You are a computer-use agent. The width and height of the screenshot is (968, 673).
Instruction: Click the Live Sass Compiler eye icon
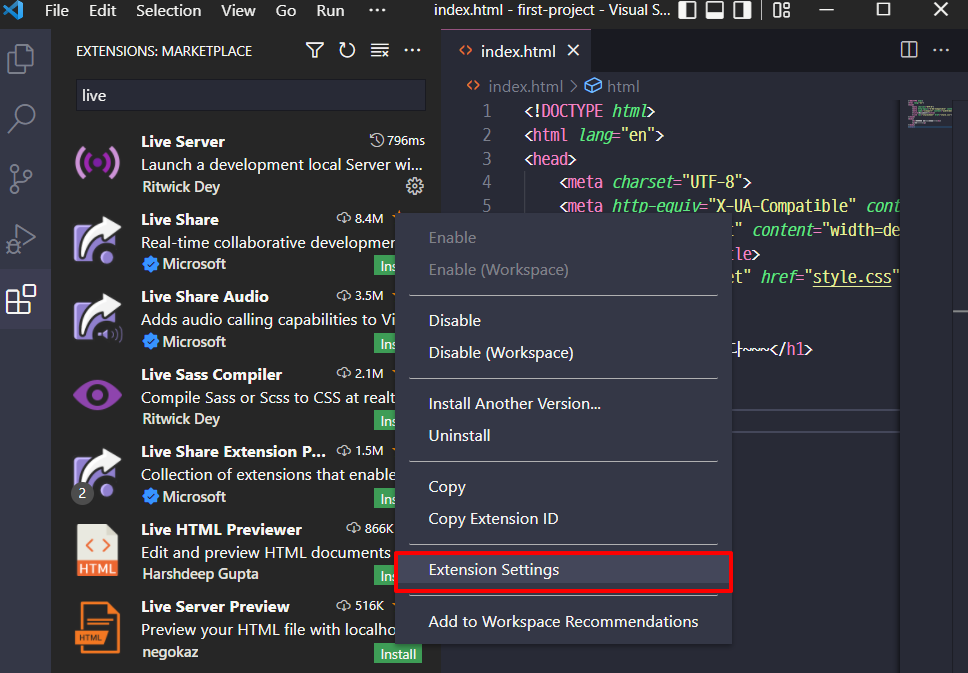97,395
